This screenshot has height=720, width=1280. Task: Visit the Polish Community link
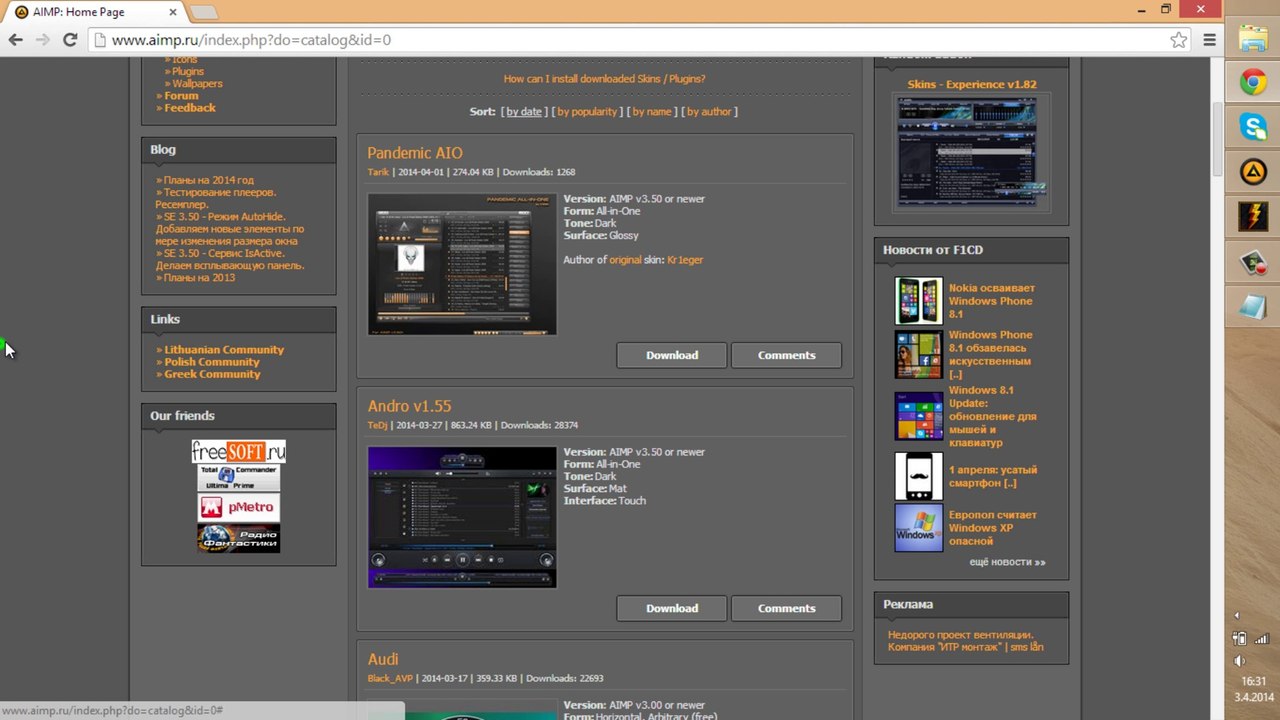[x=212, y=362]
